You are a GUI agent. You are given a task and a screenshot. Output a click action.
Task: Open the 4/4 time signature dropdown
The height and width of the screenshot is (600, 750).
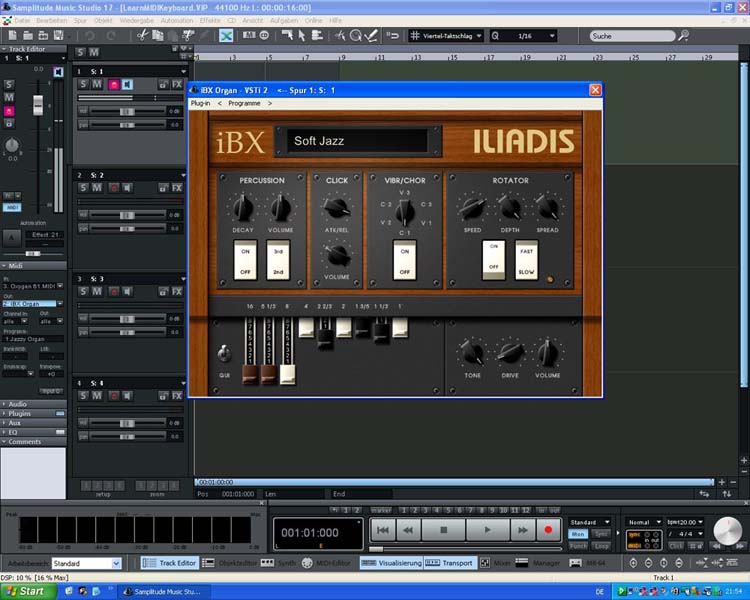click(685, 533)
